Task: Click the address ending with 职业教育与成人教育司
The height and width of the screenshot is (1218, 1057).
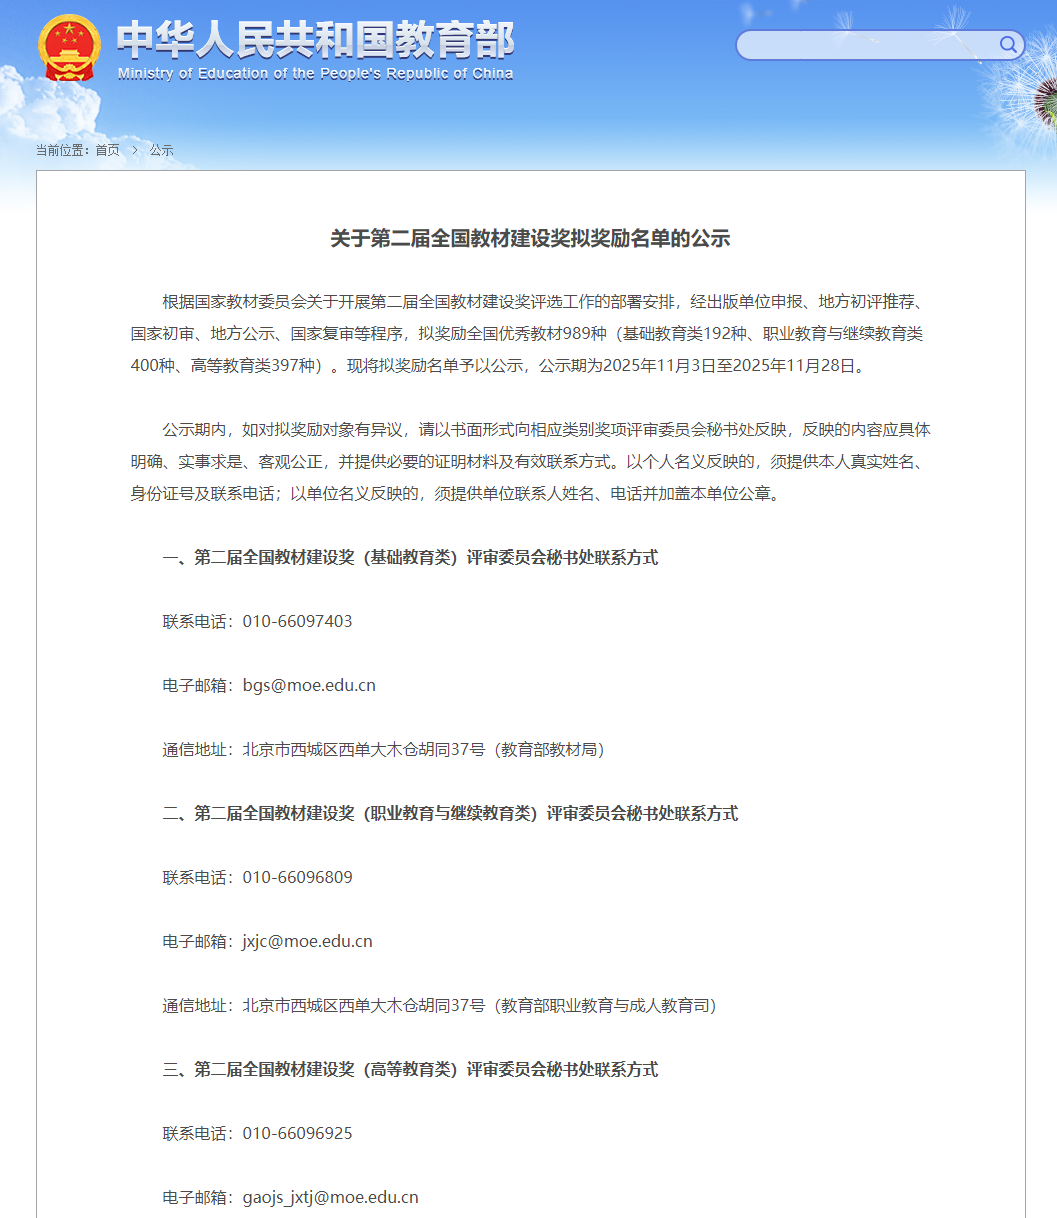Action: pos(479,1005)
